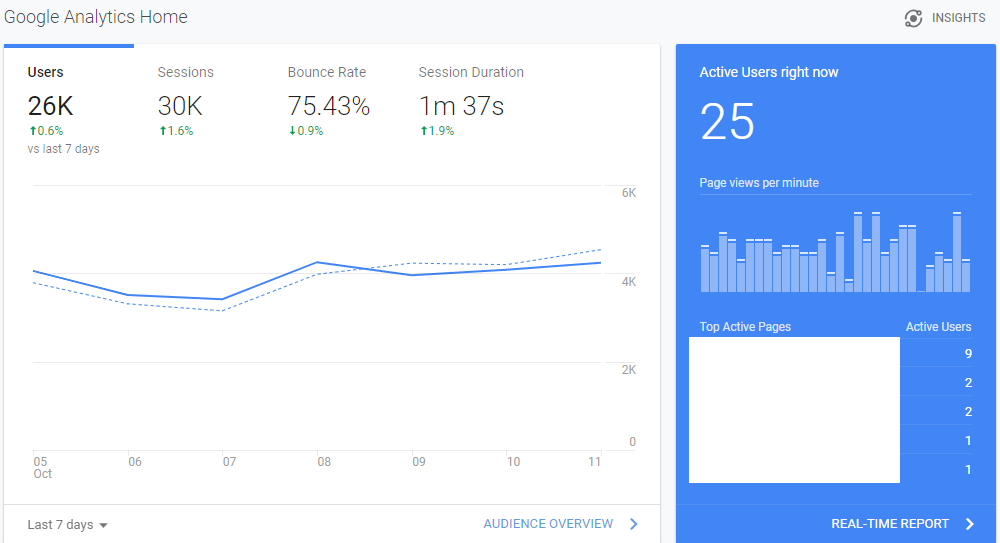Viewport: 1000px width, 543px height.
Task: Open the Insights panel icon
Action: click(913, 19)
